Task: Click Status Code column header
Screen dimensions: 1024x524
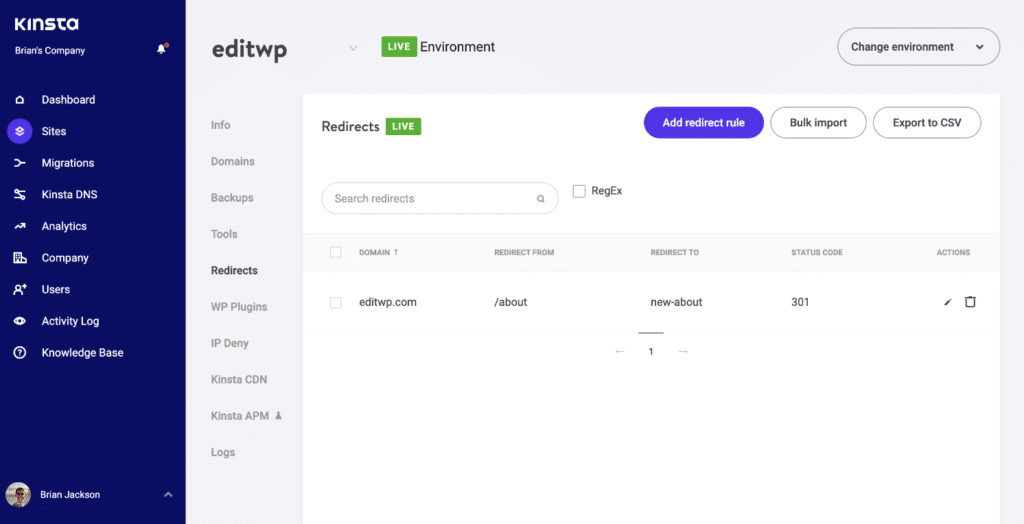Action: coord(817,252)
